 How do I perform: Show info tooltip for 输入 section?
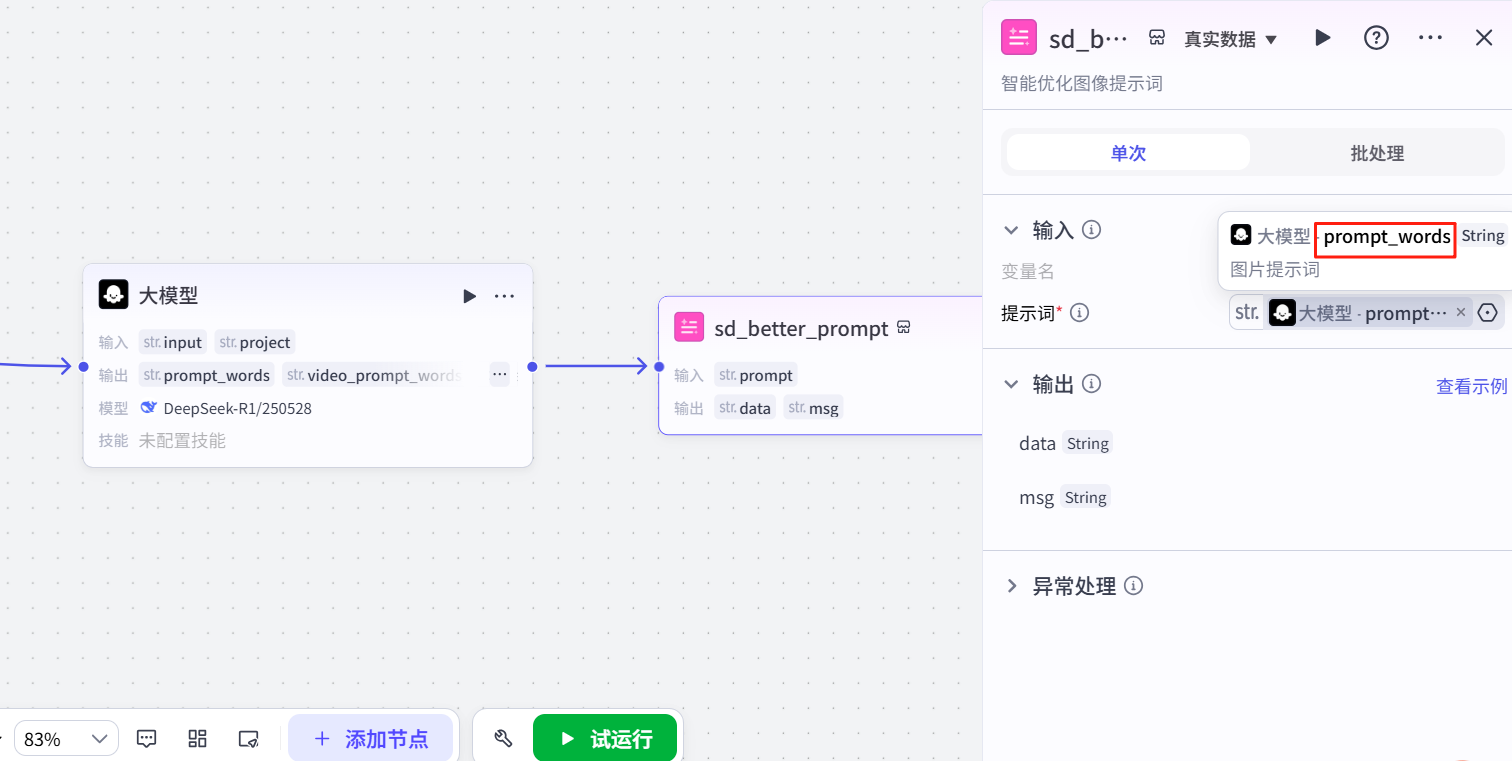tap(1092, 230)
